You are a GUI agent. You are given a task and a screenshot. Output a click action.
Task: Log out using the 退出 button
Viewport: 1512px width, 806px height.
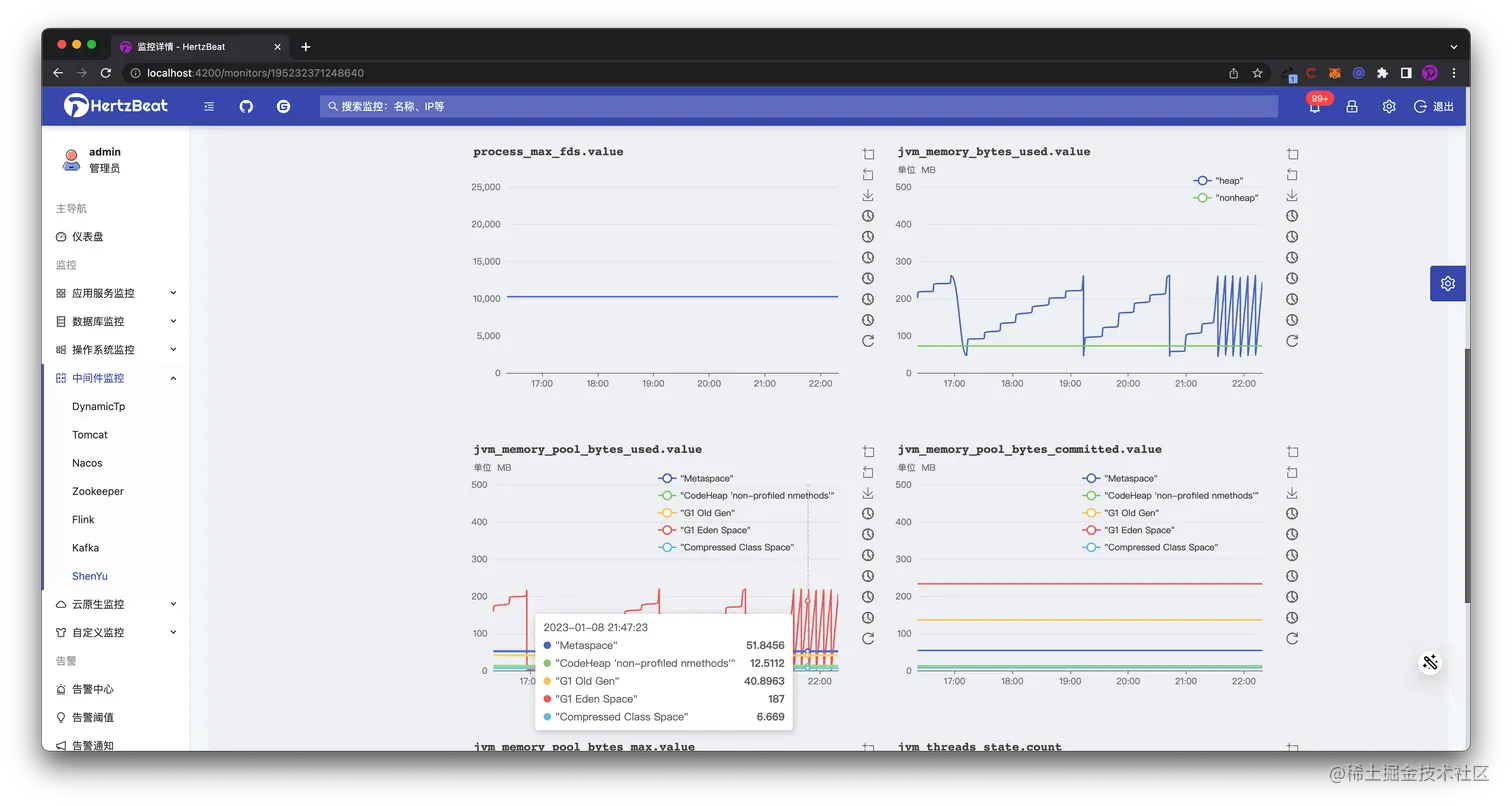tap(1434, 106)
